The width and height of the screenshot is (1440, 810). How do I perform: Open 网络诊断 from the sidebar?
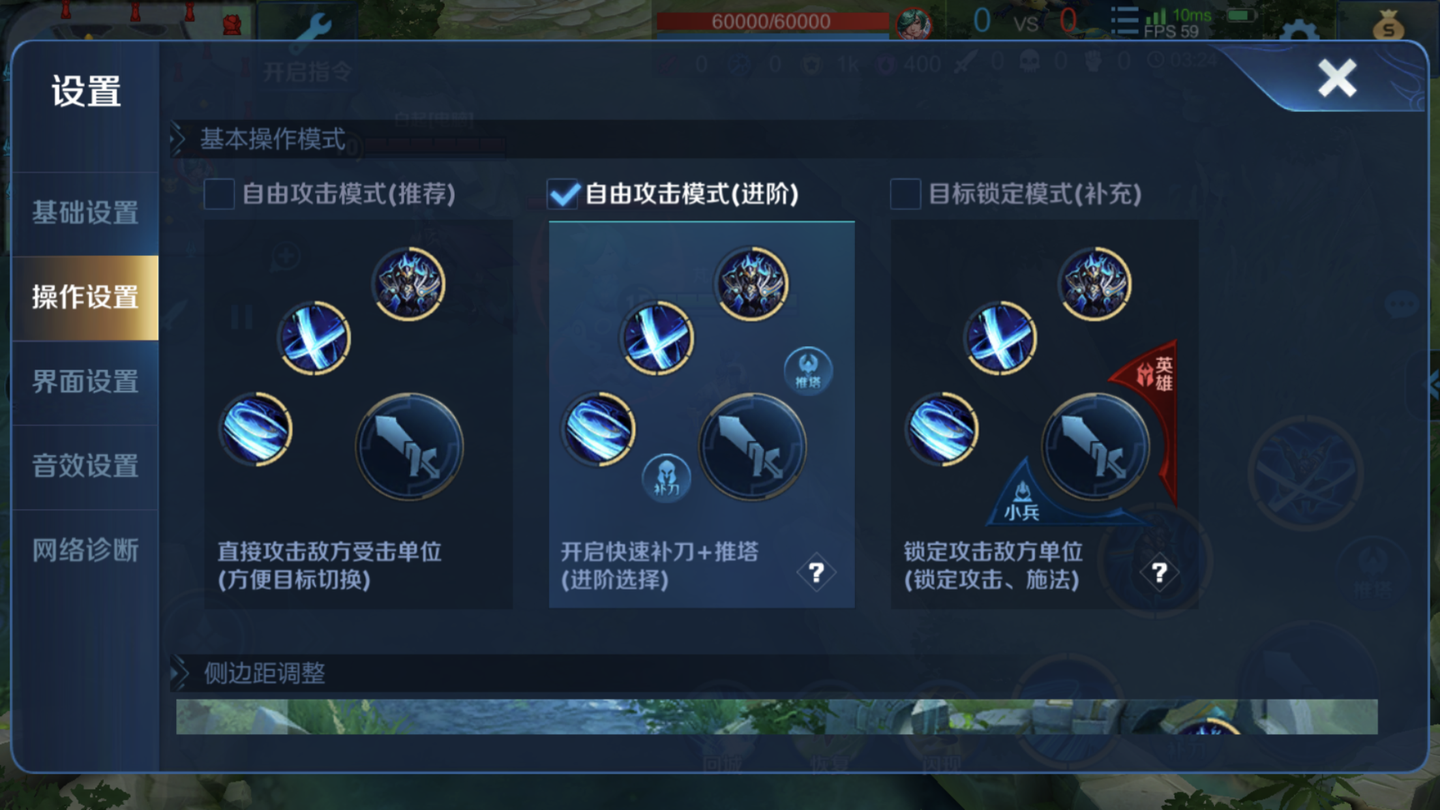coord(85,550)
